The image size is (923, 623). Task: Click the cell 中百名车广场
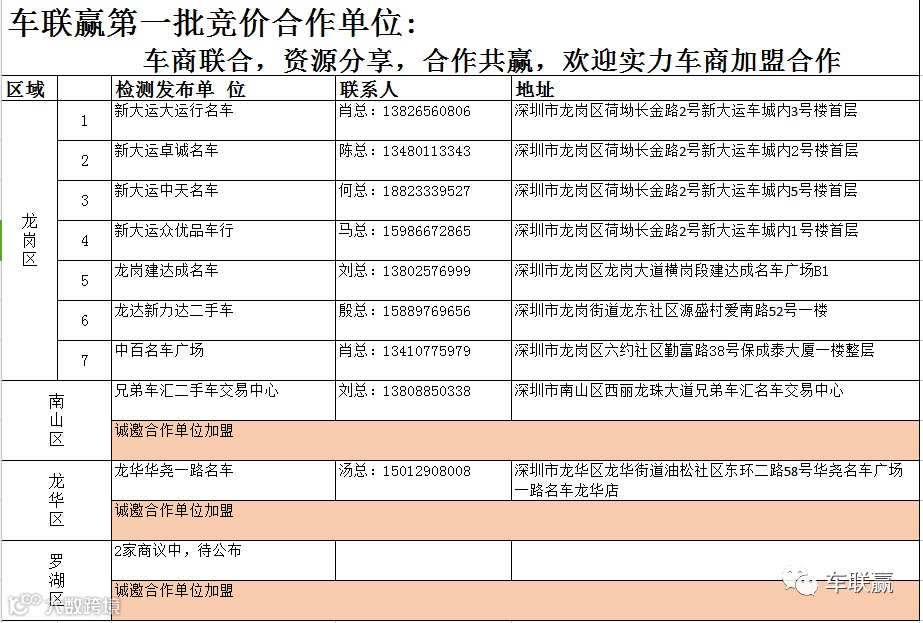(223, 360)
